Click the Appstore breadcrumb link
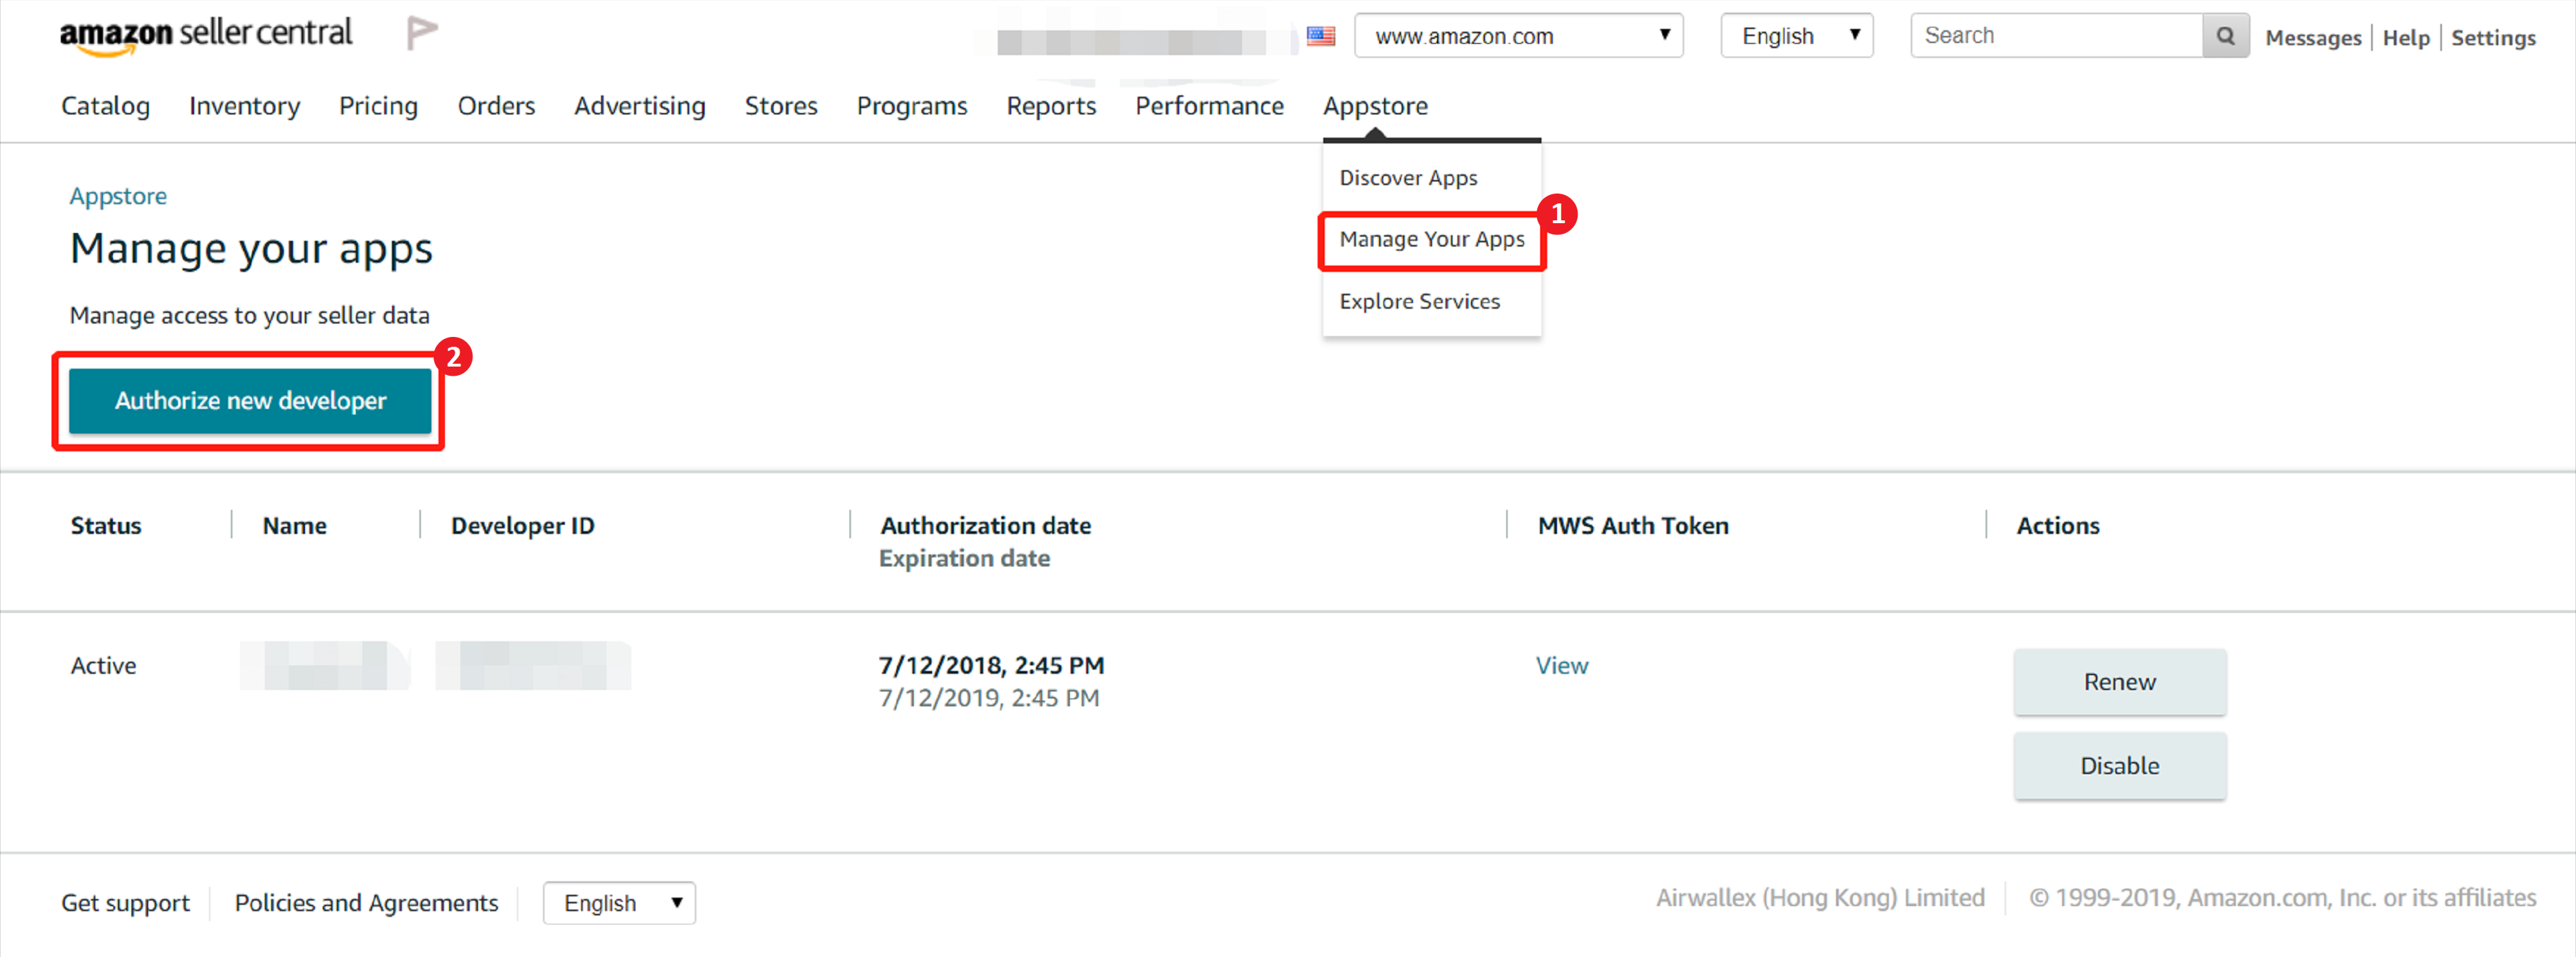The image size is (2576, 957). point(118,196)
